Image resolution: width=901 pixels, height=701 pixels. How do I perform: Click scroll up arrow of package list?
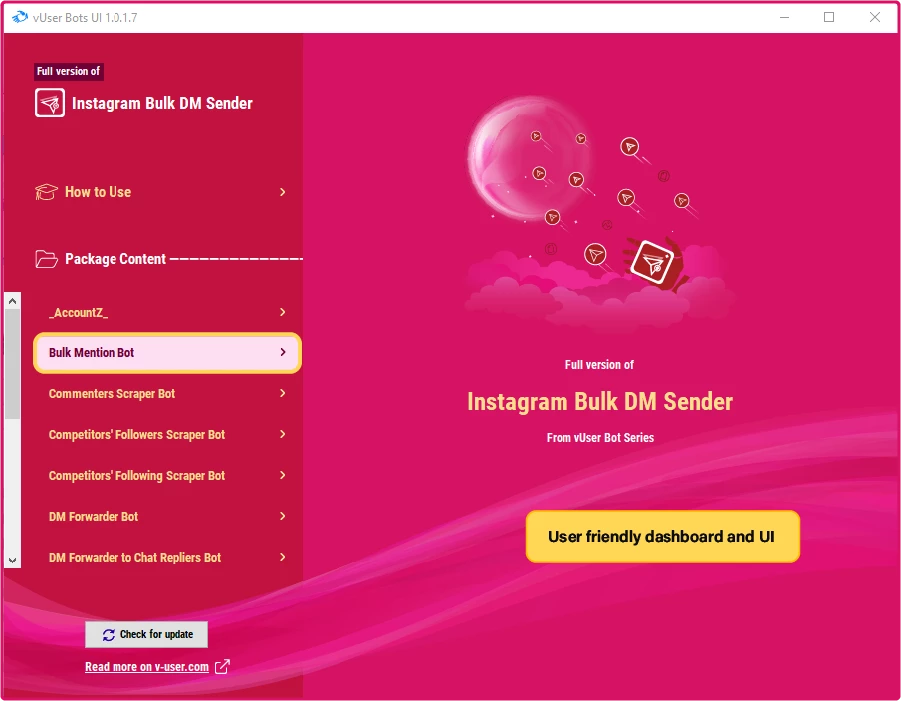[12, 301]
